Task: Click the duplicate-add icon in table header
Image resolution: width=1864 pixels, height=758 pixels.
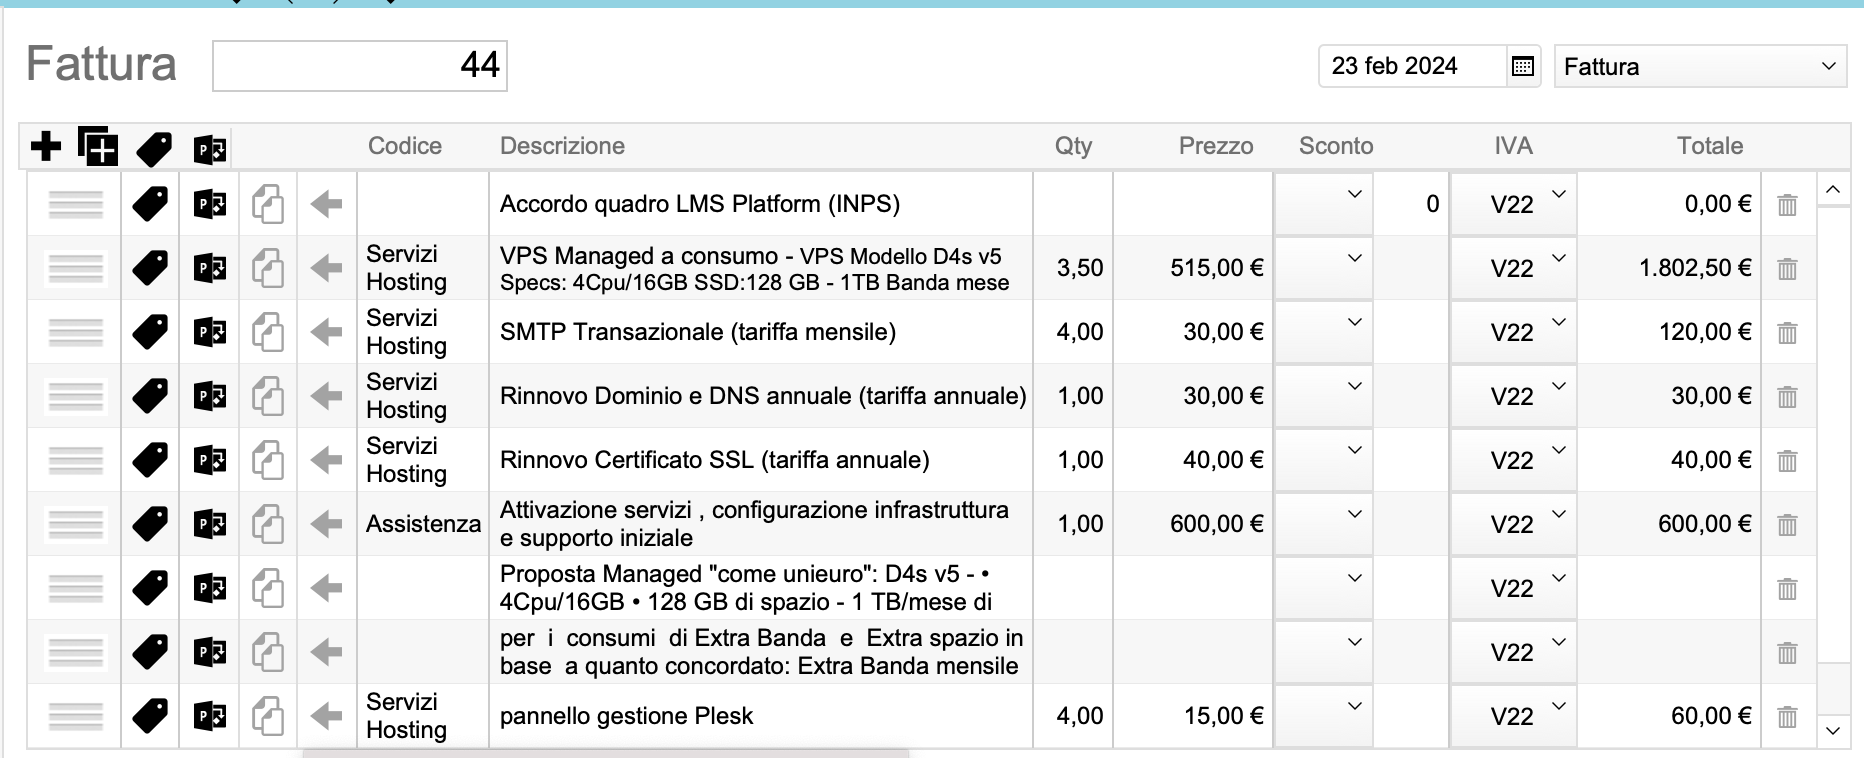Action: pyautogui.click(x=98, y=147)
